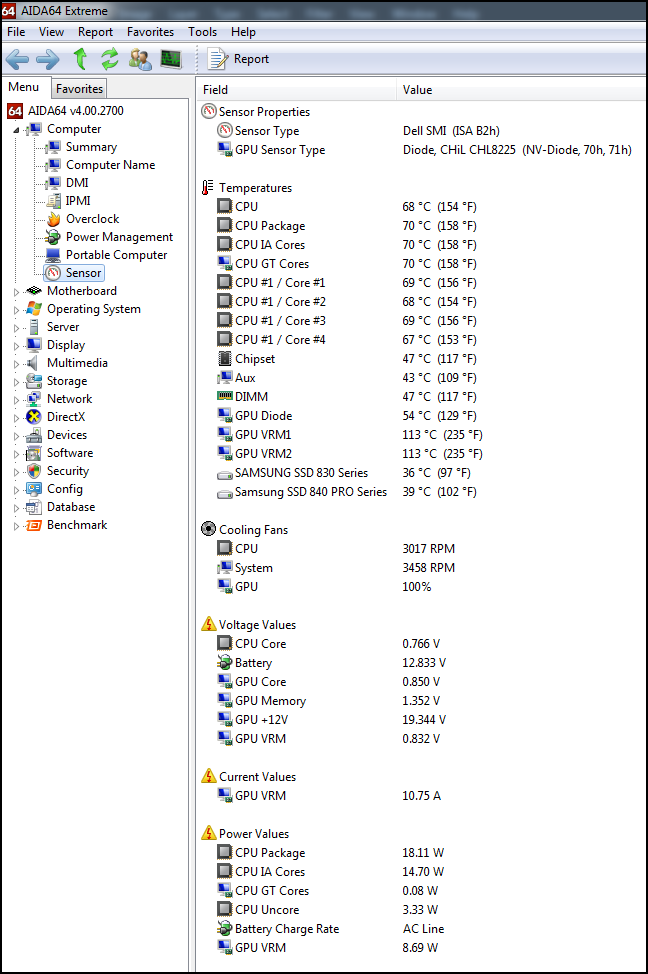Click the System Stability Test monitor icon
The height and width of the screenshot is (974, 648).
(171, 59)
